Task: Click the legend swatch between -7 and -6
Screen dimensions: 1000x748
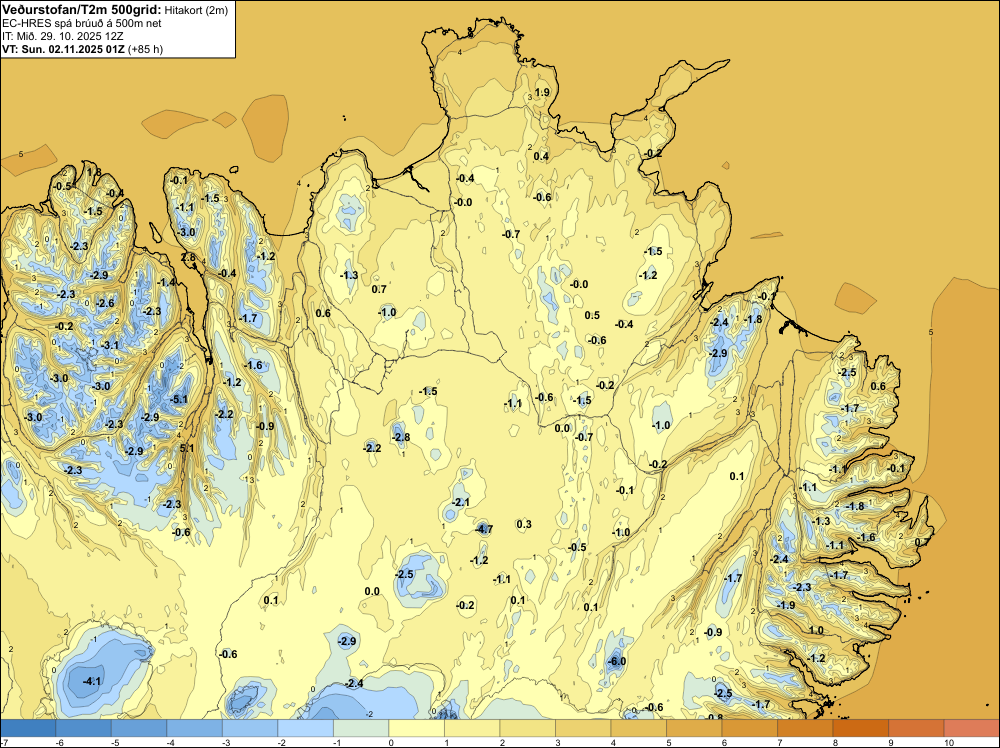Action: click(x=28, y=728)
